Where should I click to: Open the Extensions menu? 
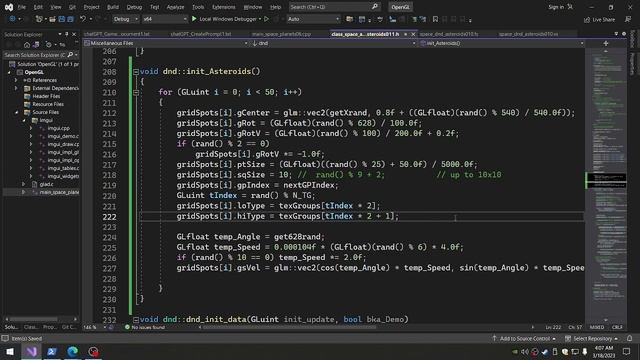224,7
